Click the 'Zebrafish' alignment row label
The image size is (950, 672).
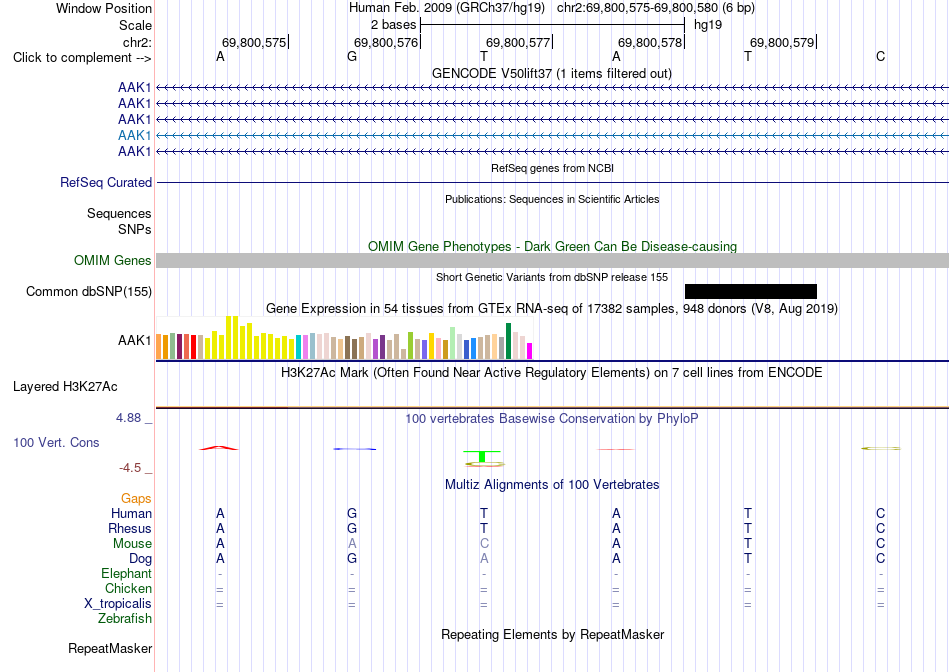pos(125,619)
